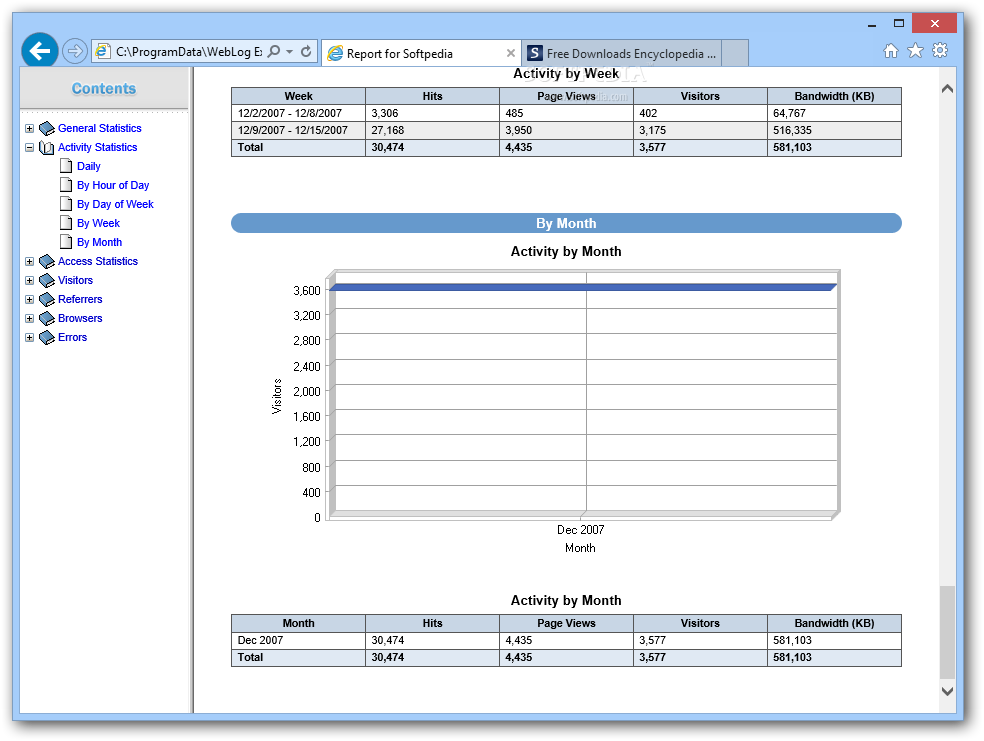Click the Visitors book icon
Screen dimensions: 984x741
coord(46,280)
